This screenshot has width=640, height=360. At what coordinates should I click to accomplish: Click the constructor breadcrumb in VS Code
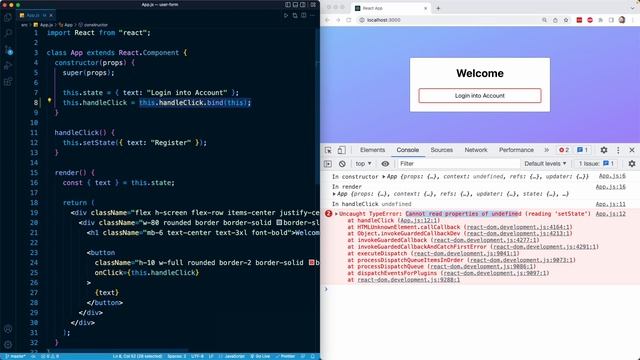[93, 25]
